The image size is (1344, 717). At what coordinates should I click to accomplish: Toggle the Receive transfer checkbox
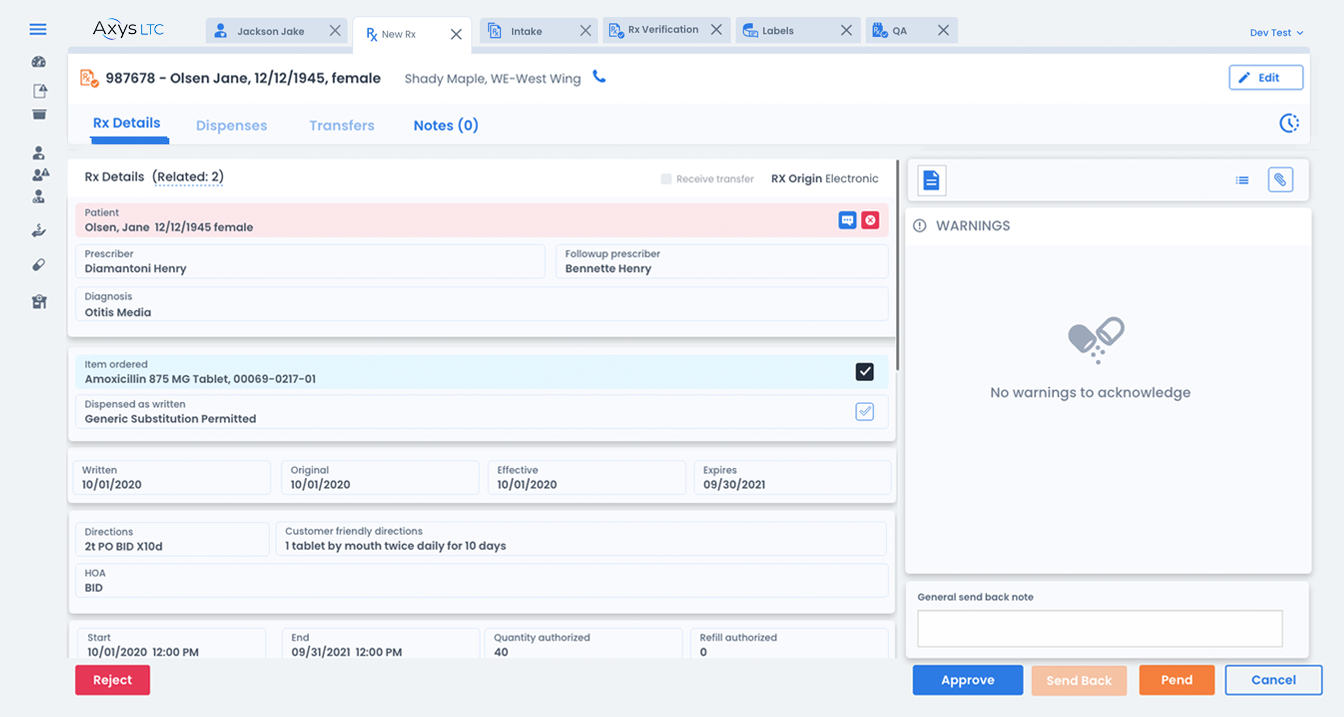[666, 179]
